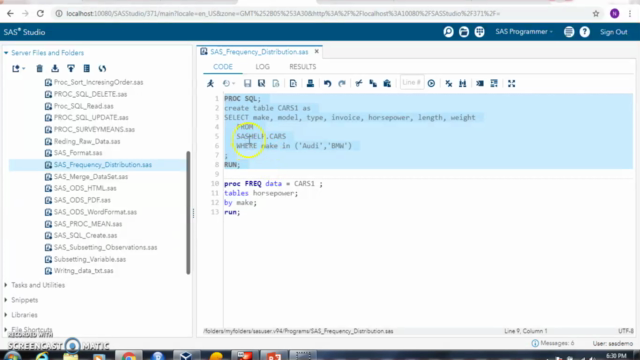Screen dimensions: 640x360
Task: Clear all code with the X icon
Action: (x=449, y=83)
